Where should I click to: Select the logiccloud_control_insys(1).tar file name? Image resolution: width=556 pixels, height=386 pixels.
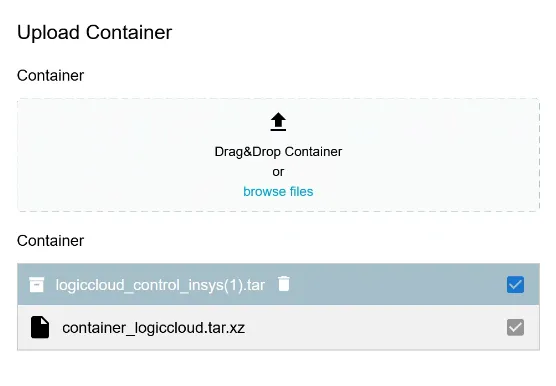tap(160, 285)
